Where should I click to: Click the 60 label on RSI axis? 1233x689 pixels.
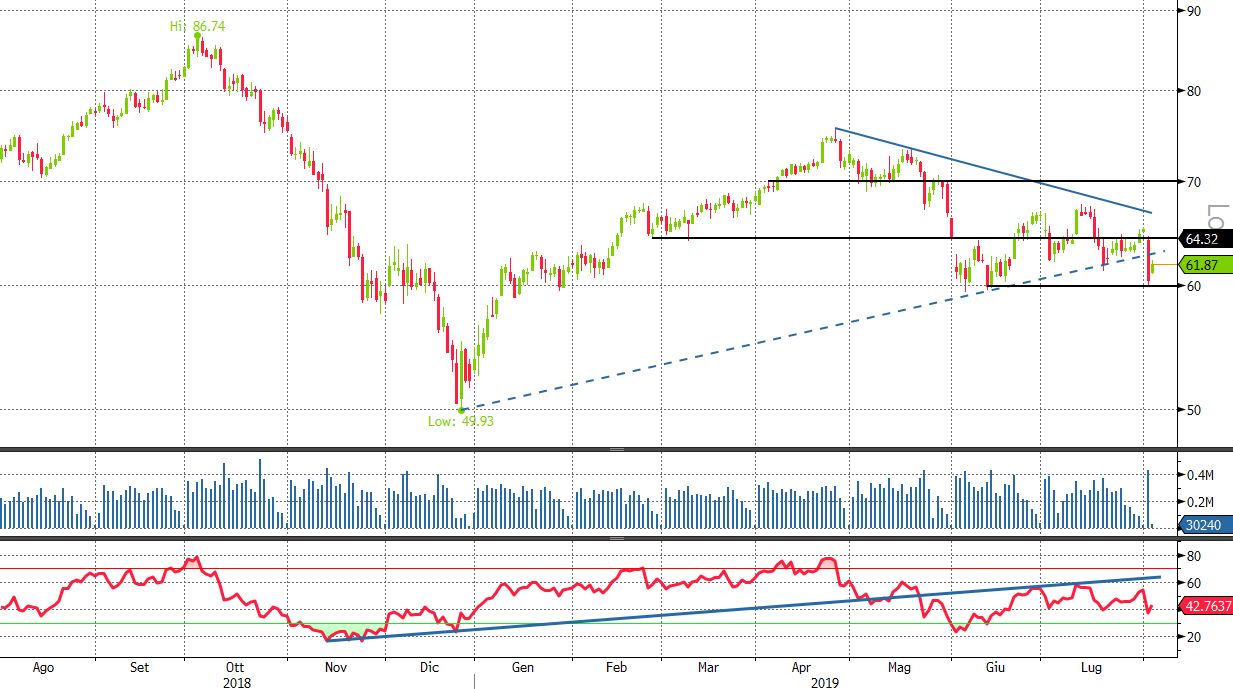point(1194,583)
